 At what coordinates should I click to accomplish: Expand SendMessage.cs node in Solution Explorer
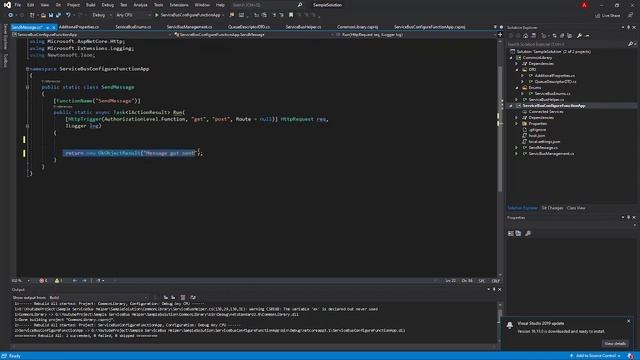pos(517,147)
